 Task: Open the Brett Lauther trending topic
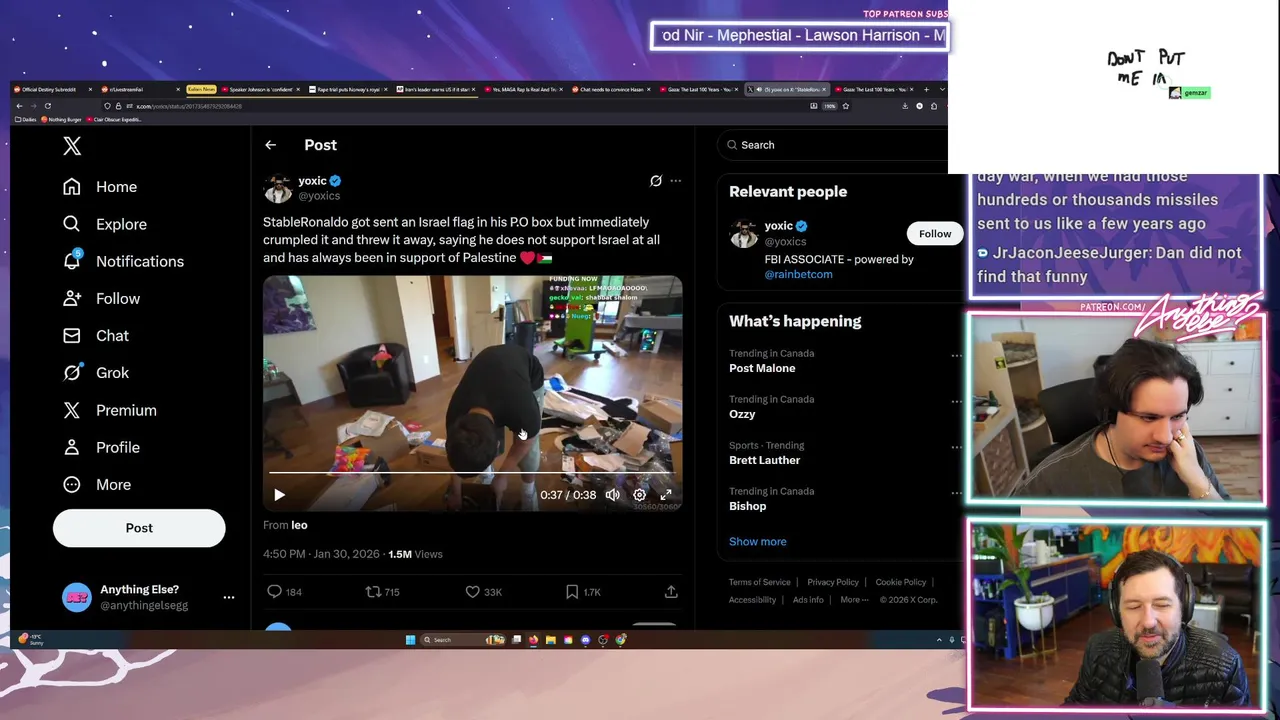[764, 460]
